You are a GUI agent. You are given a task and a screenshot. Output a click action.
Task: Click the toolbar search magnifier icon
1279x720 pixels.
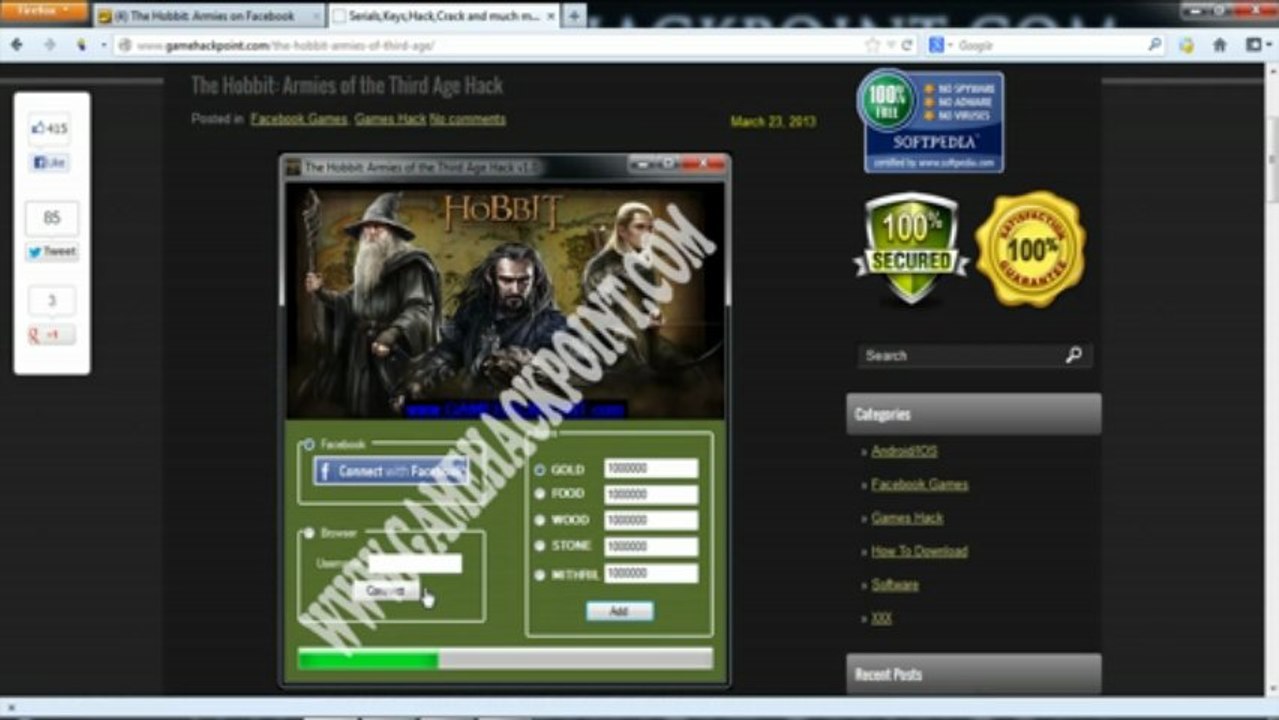1155,45
